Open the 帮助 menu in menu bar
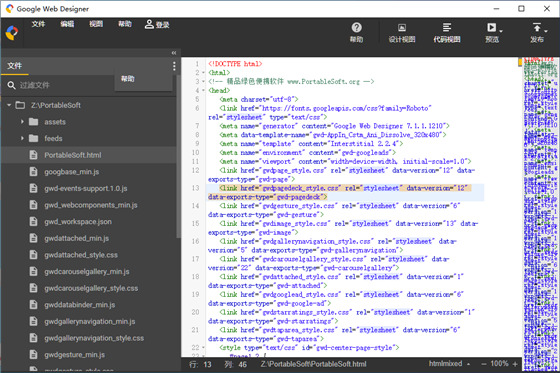This screenshot has width=560, height=373. pos(125,24)
